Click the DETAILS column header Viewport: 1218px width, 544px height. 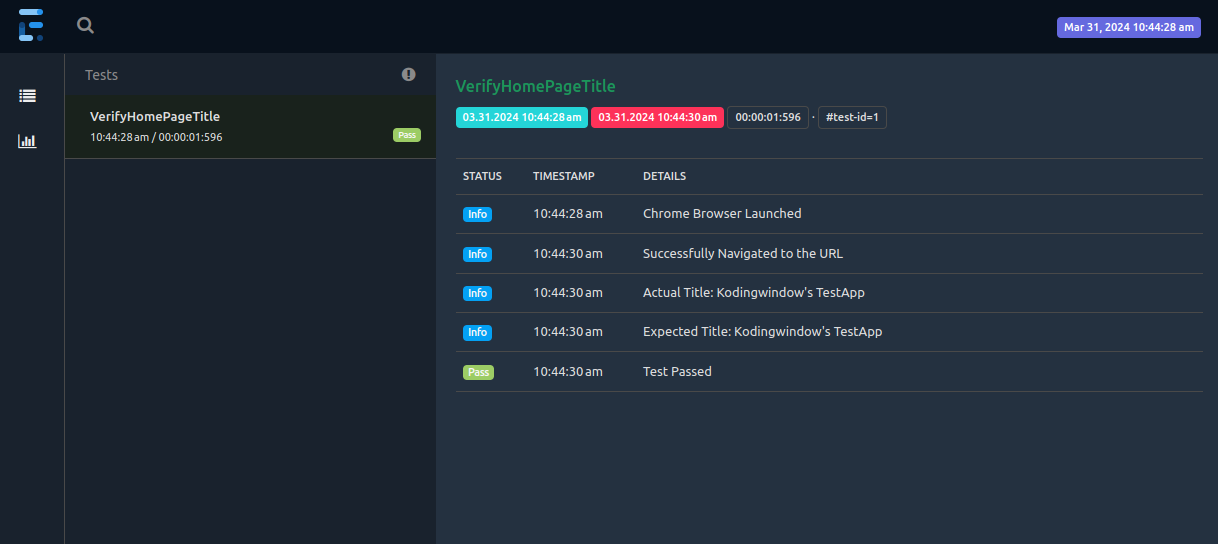click(x=665, y=176)
